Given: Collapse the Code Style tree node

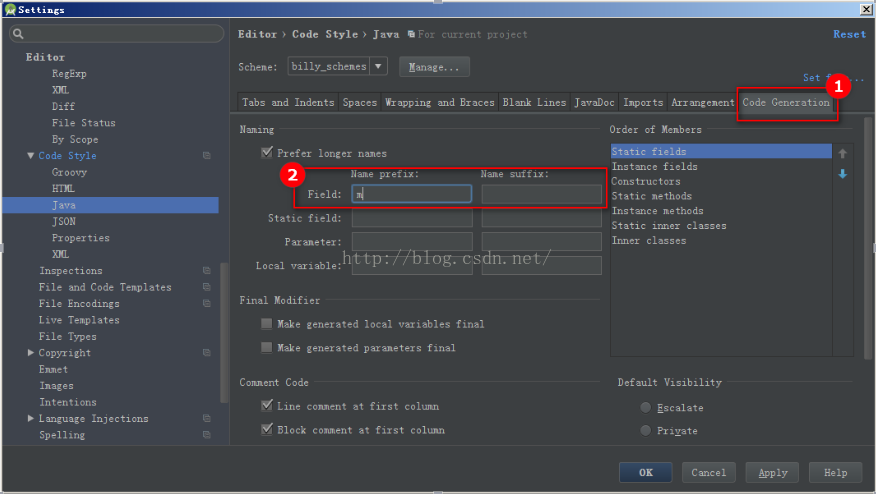Looking at the screenshot, I should (31, 155).
